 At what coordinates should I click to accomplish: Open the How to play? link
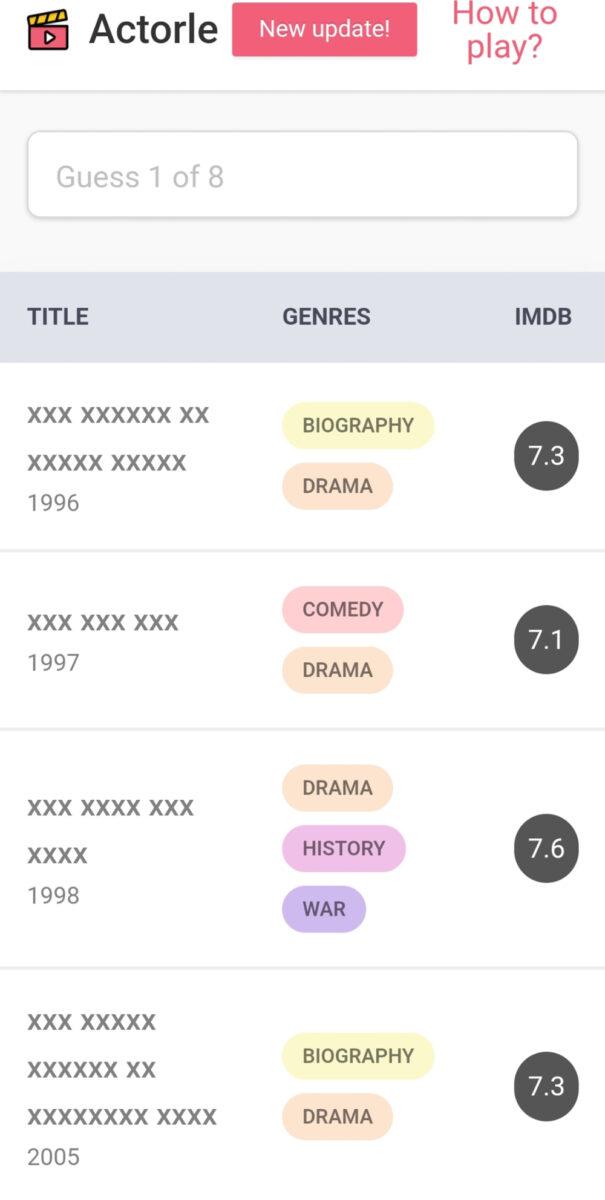coord(505,30)
